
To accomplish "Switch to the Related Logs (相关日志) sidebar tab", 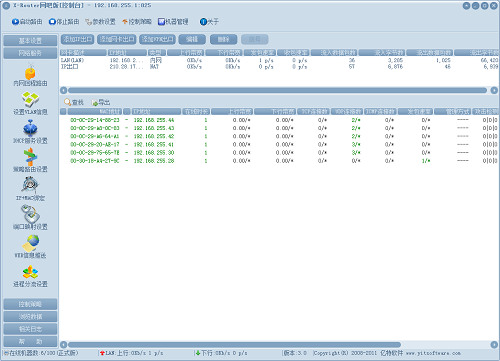I will pos(30,329).
